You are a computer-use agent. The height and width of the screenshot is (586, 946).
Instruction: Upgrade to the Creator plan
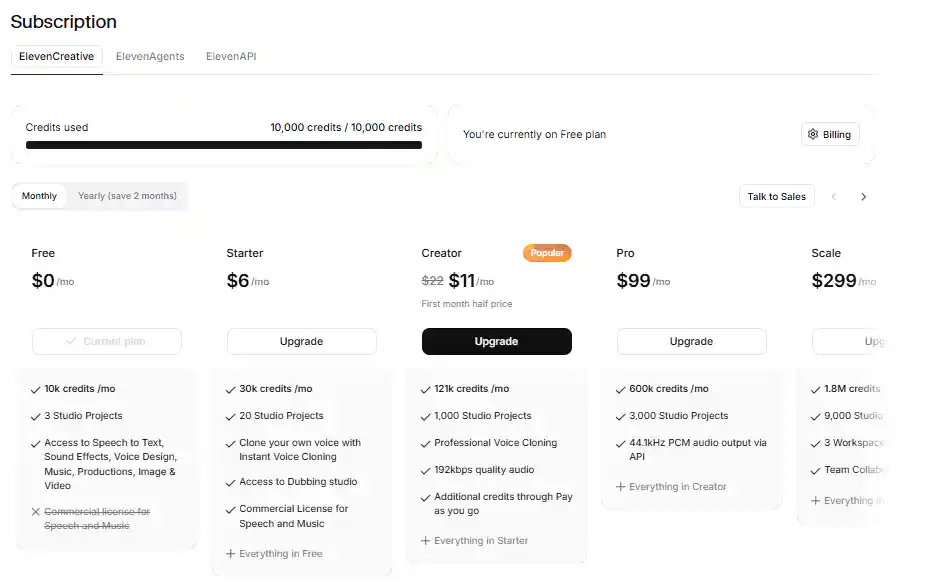tap(497, 342)
